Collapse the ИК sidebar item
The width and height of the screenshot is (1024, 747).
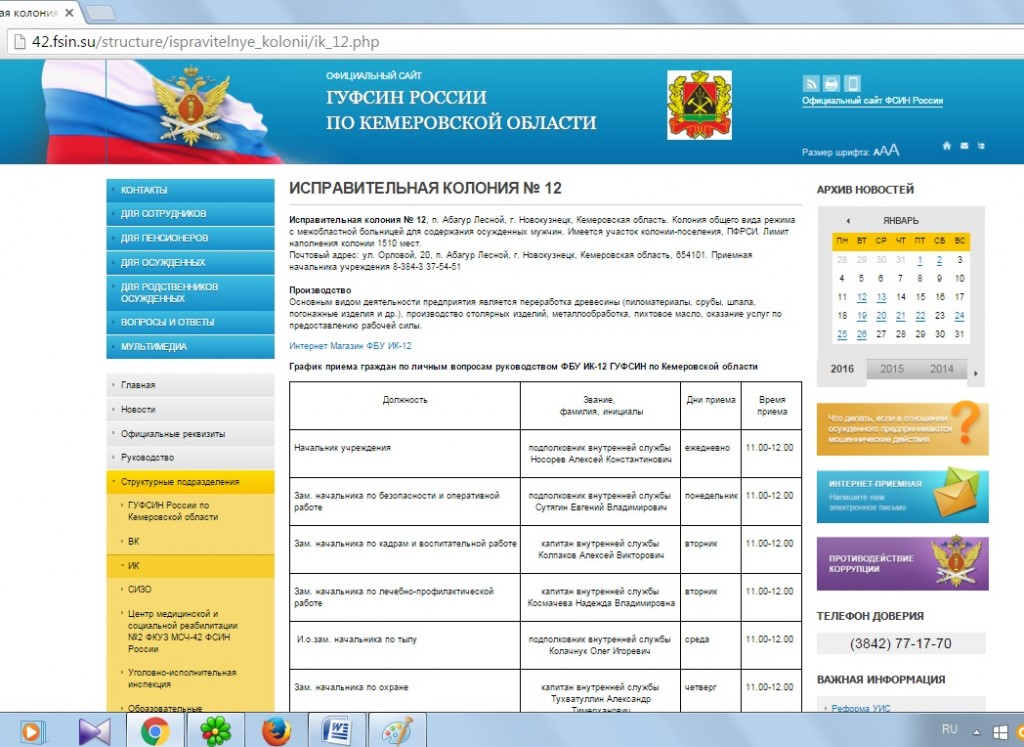pos(190,566)
